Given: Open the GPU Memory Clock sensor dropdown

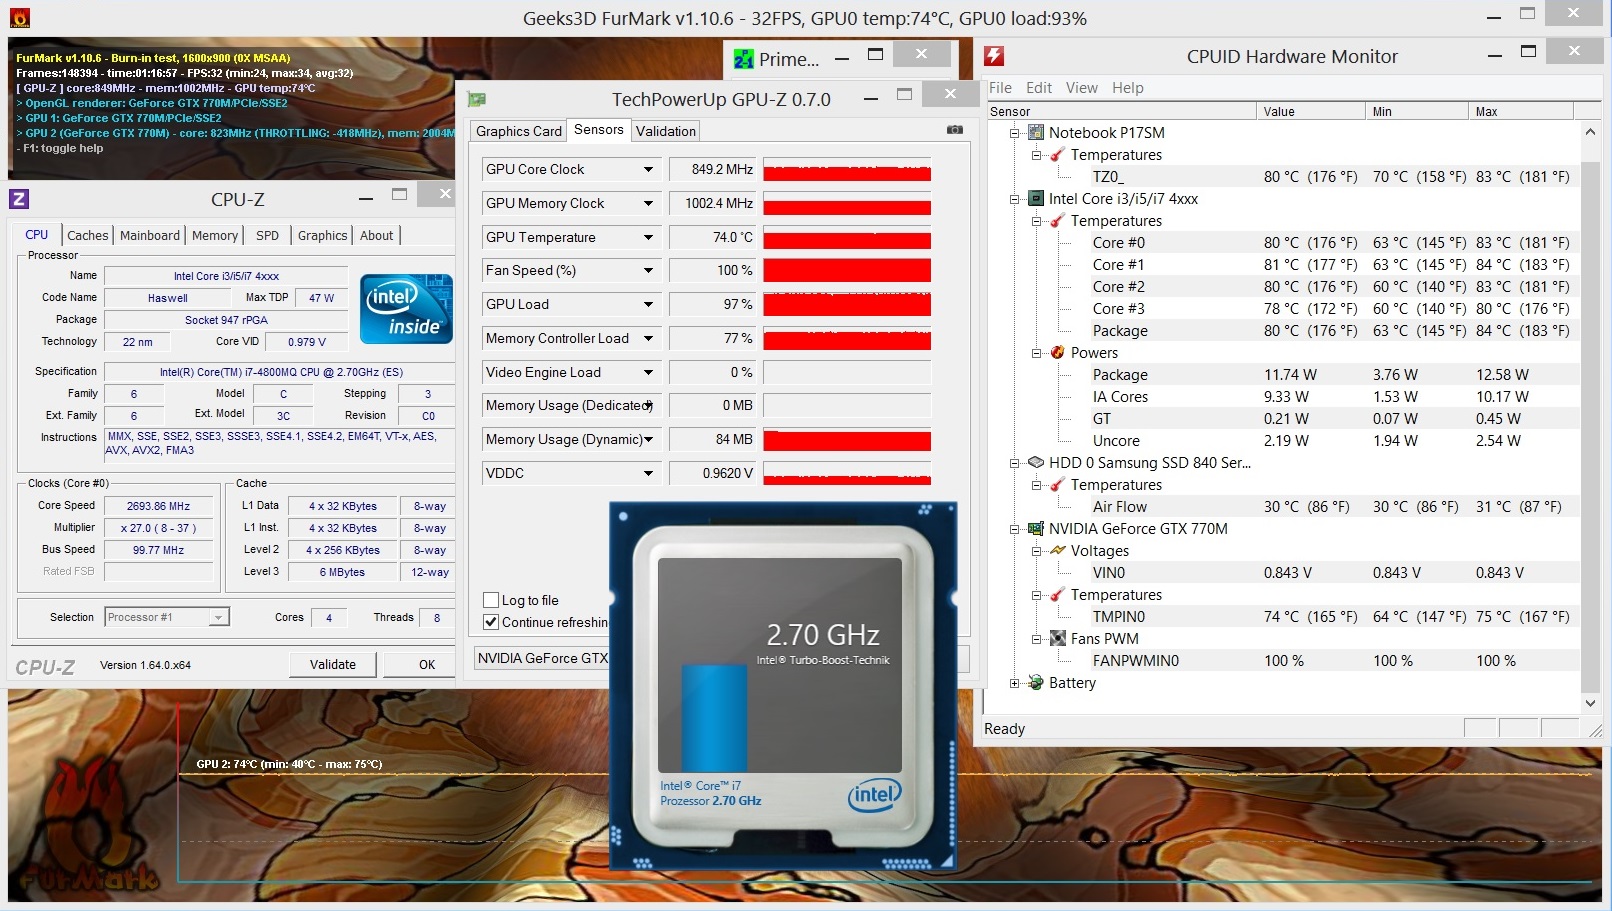Looking at the screenshot, I should (648, 203).
